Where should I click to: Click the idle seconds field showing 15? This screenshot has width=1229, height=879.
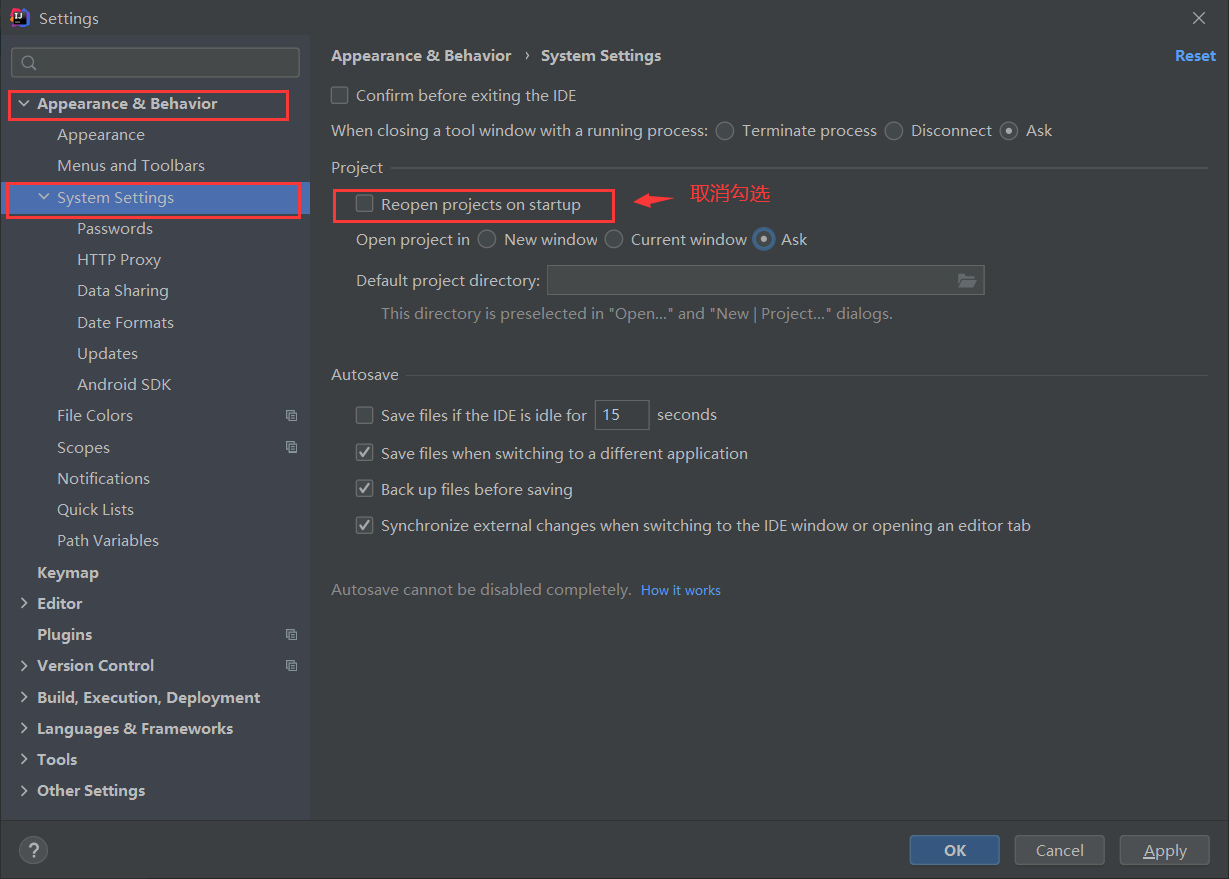click(622, 415)
